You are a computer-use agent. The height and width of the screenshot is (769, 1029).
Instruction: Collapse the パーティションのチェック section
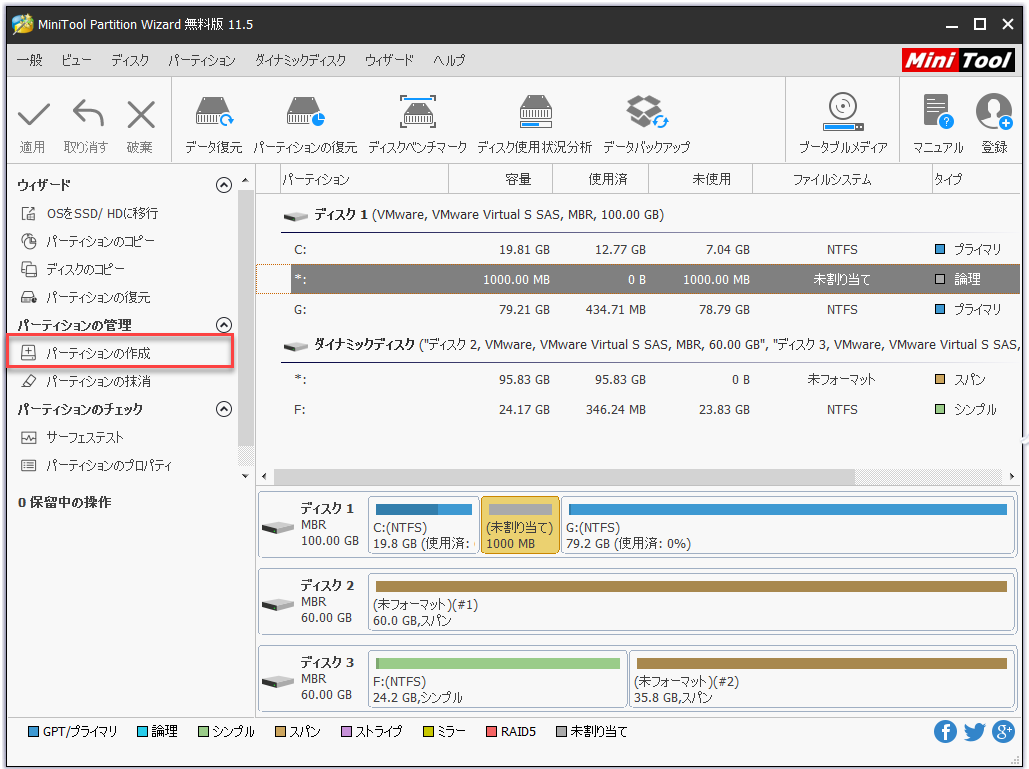pos(224,409)
